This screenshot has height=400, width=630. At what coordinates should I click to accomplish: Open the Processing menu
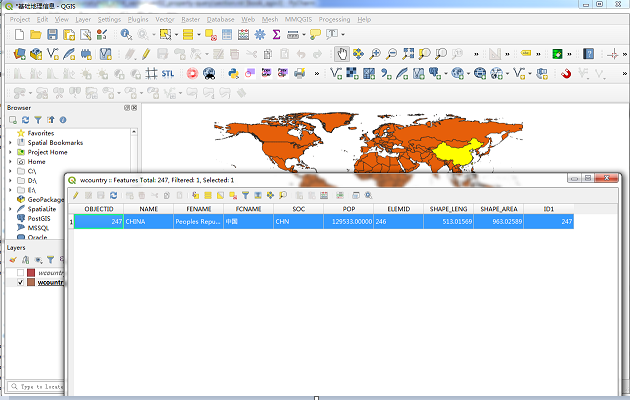point(334,19)
